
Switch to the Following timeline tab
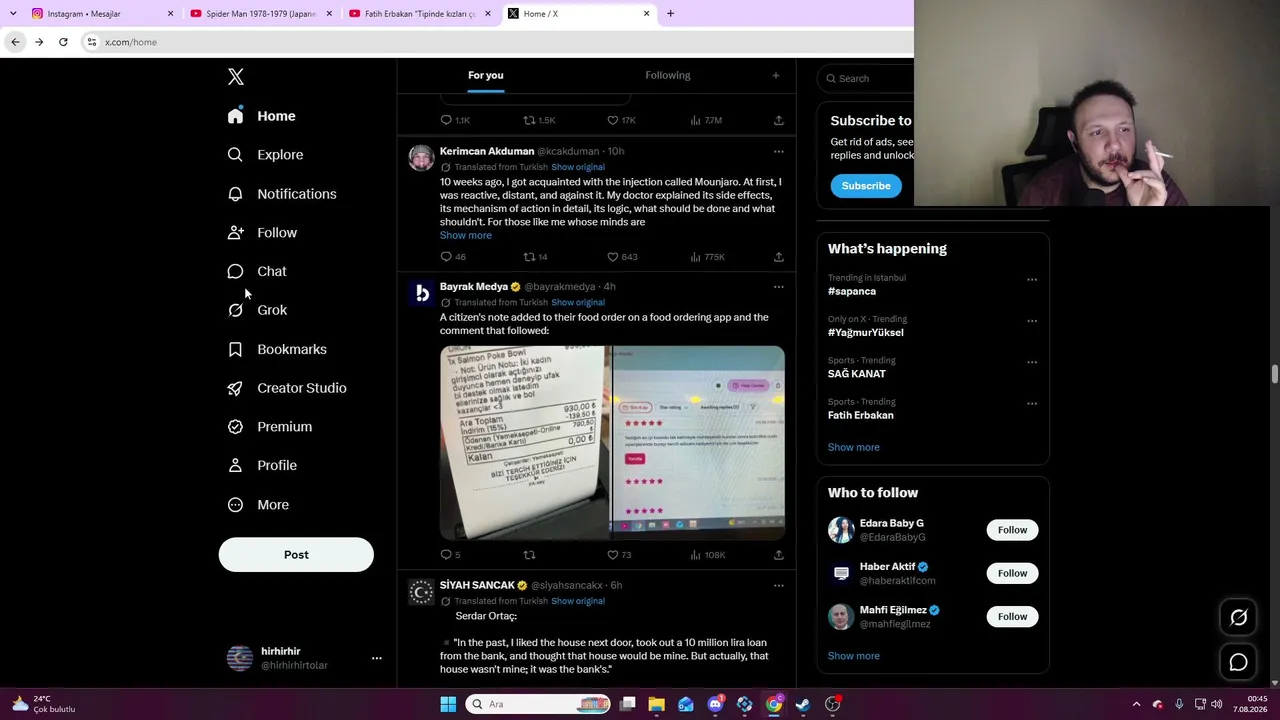(668, 75)
